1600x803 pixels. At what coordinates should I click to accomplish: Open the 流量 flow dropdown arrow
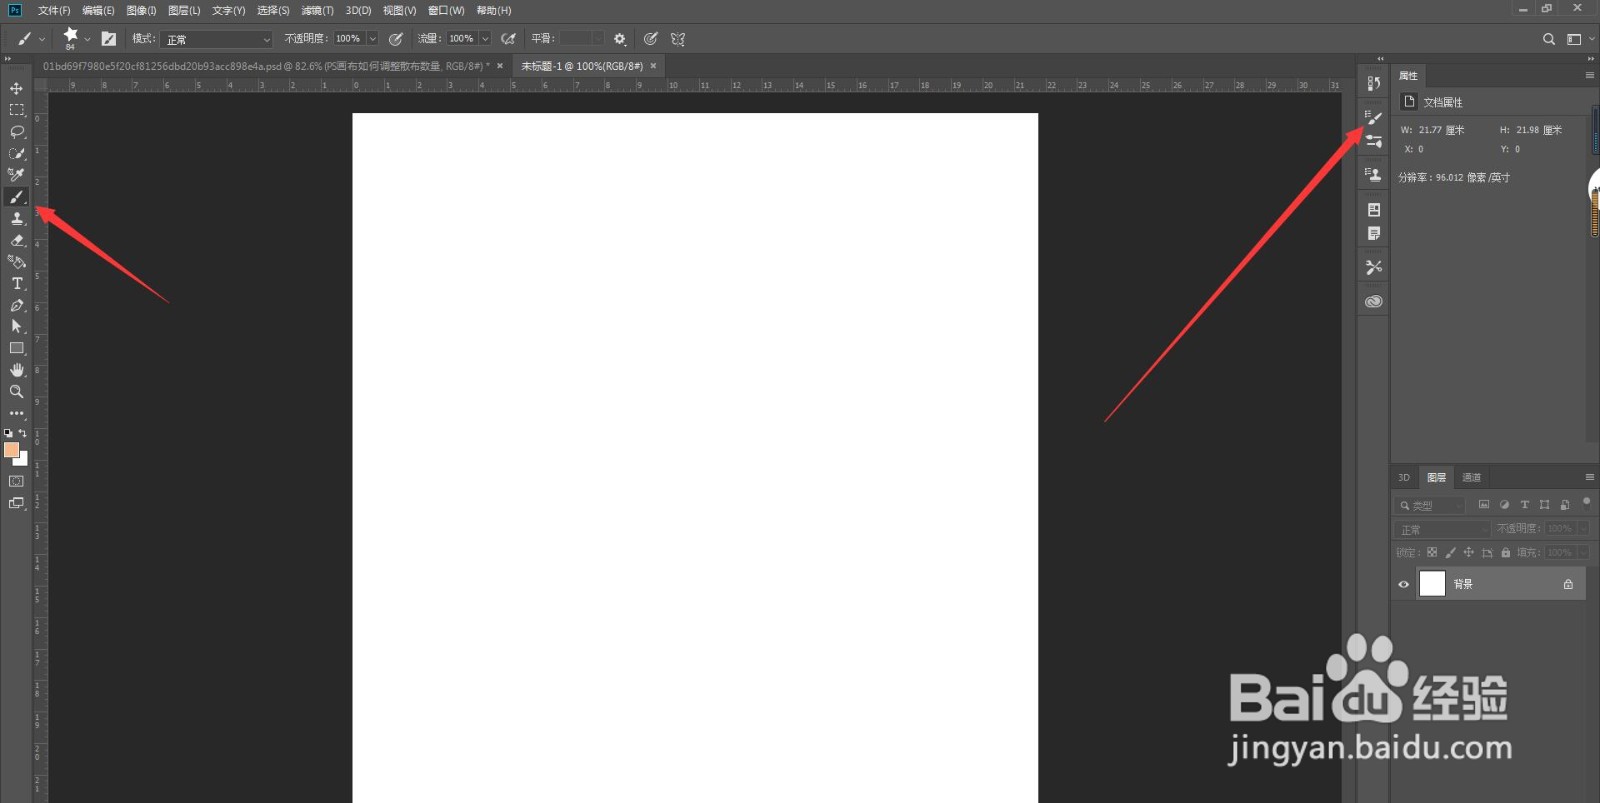pyautogui.click(x=485, y=39)
